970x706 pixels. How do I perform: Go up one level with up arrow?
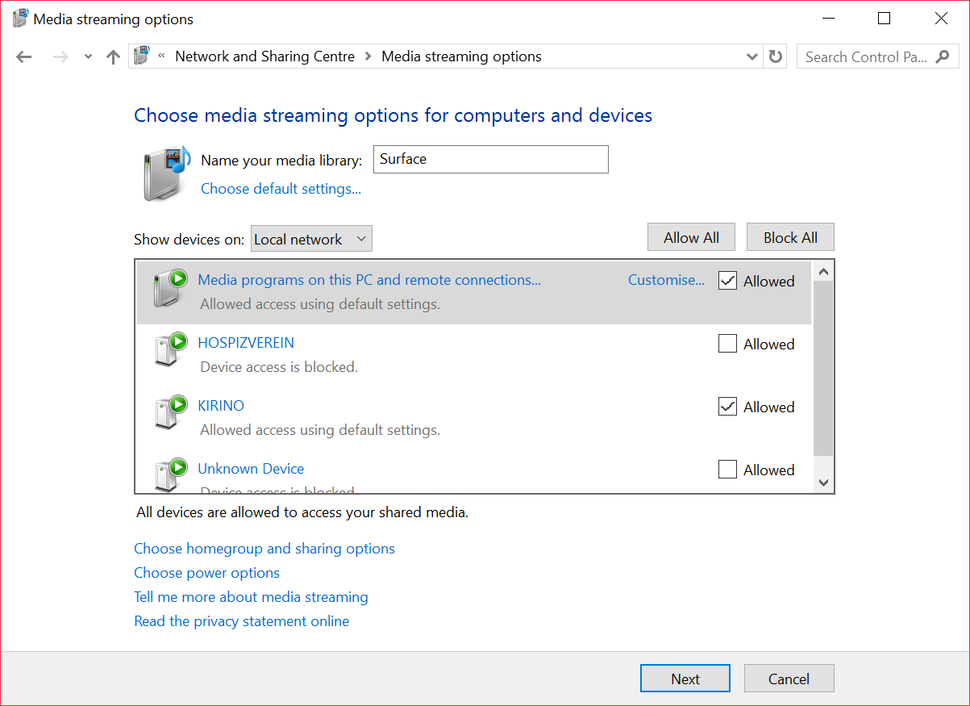113,57
